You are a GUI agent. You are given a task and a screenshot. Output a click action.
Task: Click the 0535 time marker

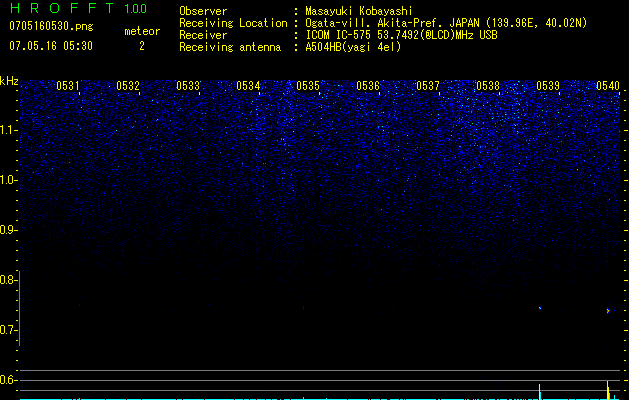[x=308, y=85]
